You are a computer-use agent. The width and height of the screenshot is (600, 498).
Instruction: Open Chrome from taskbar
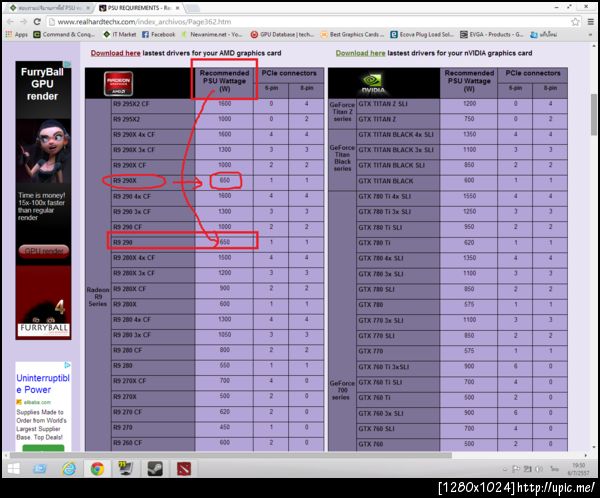[x=97, y=469]
